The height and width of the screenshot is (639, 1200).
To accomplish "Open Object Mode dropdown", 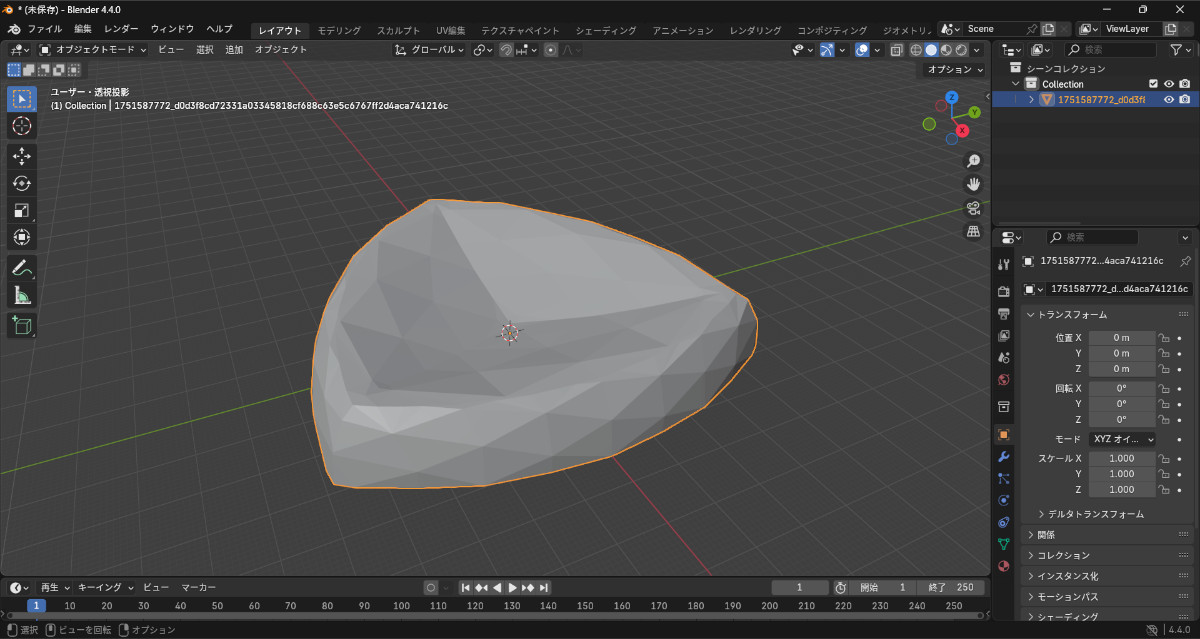I will coord(93,49).
